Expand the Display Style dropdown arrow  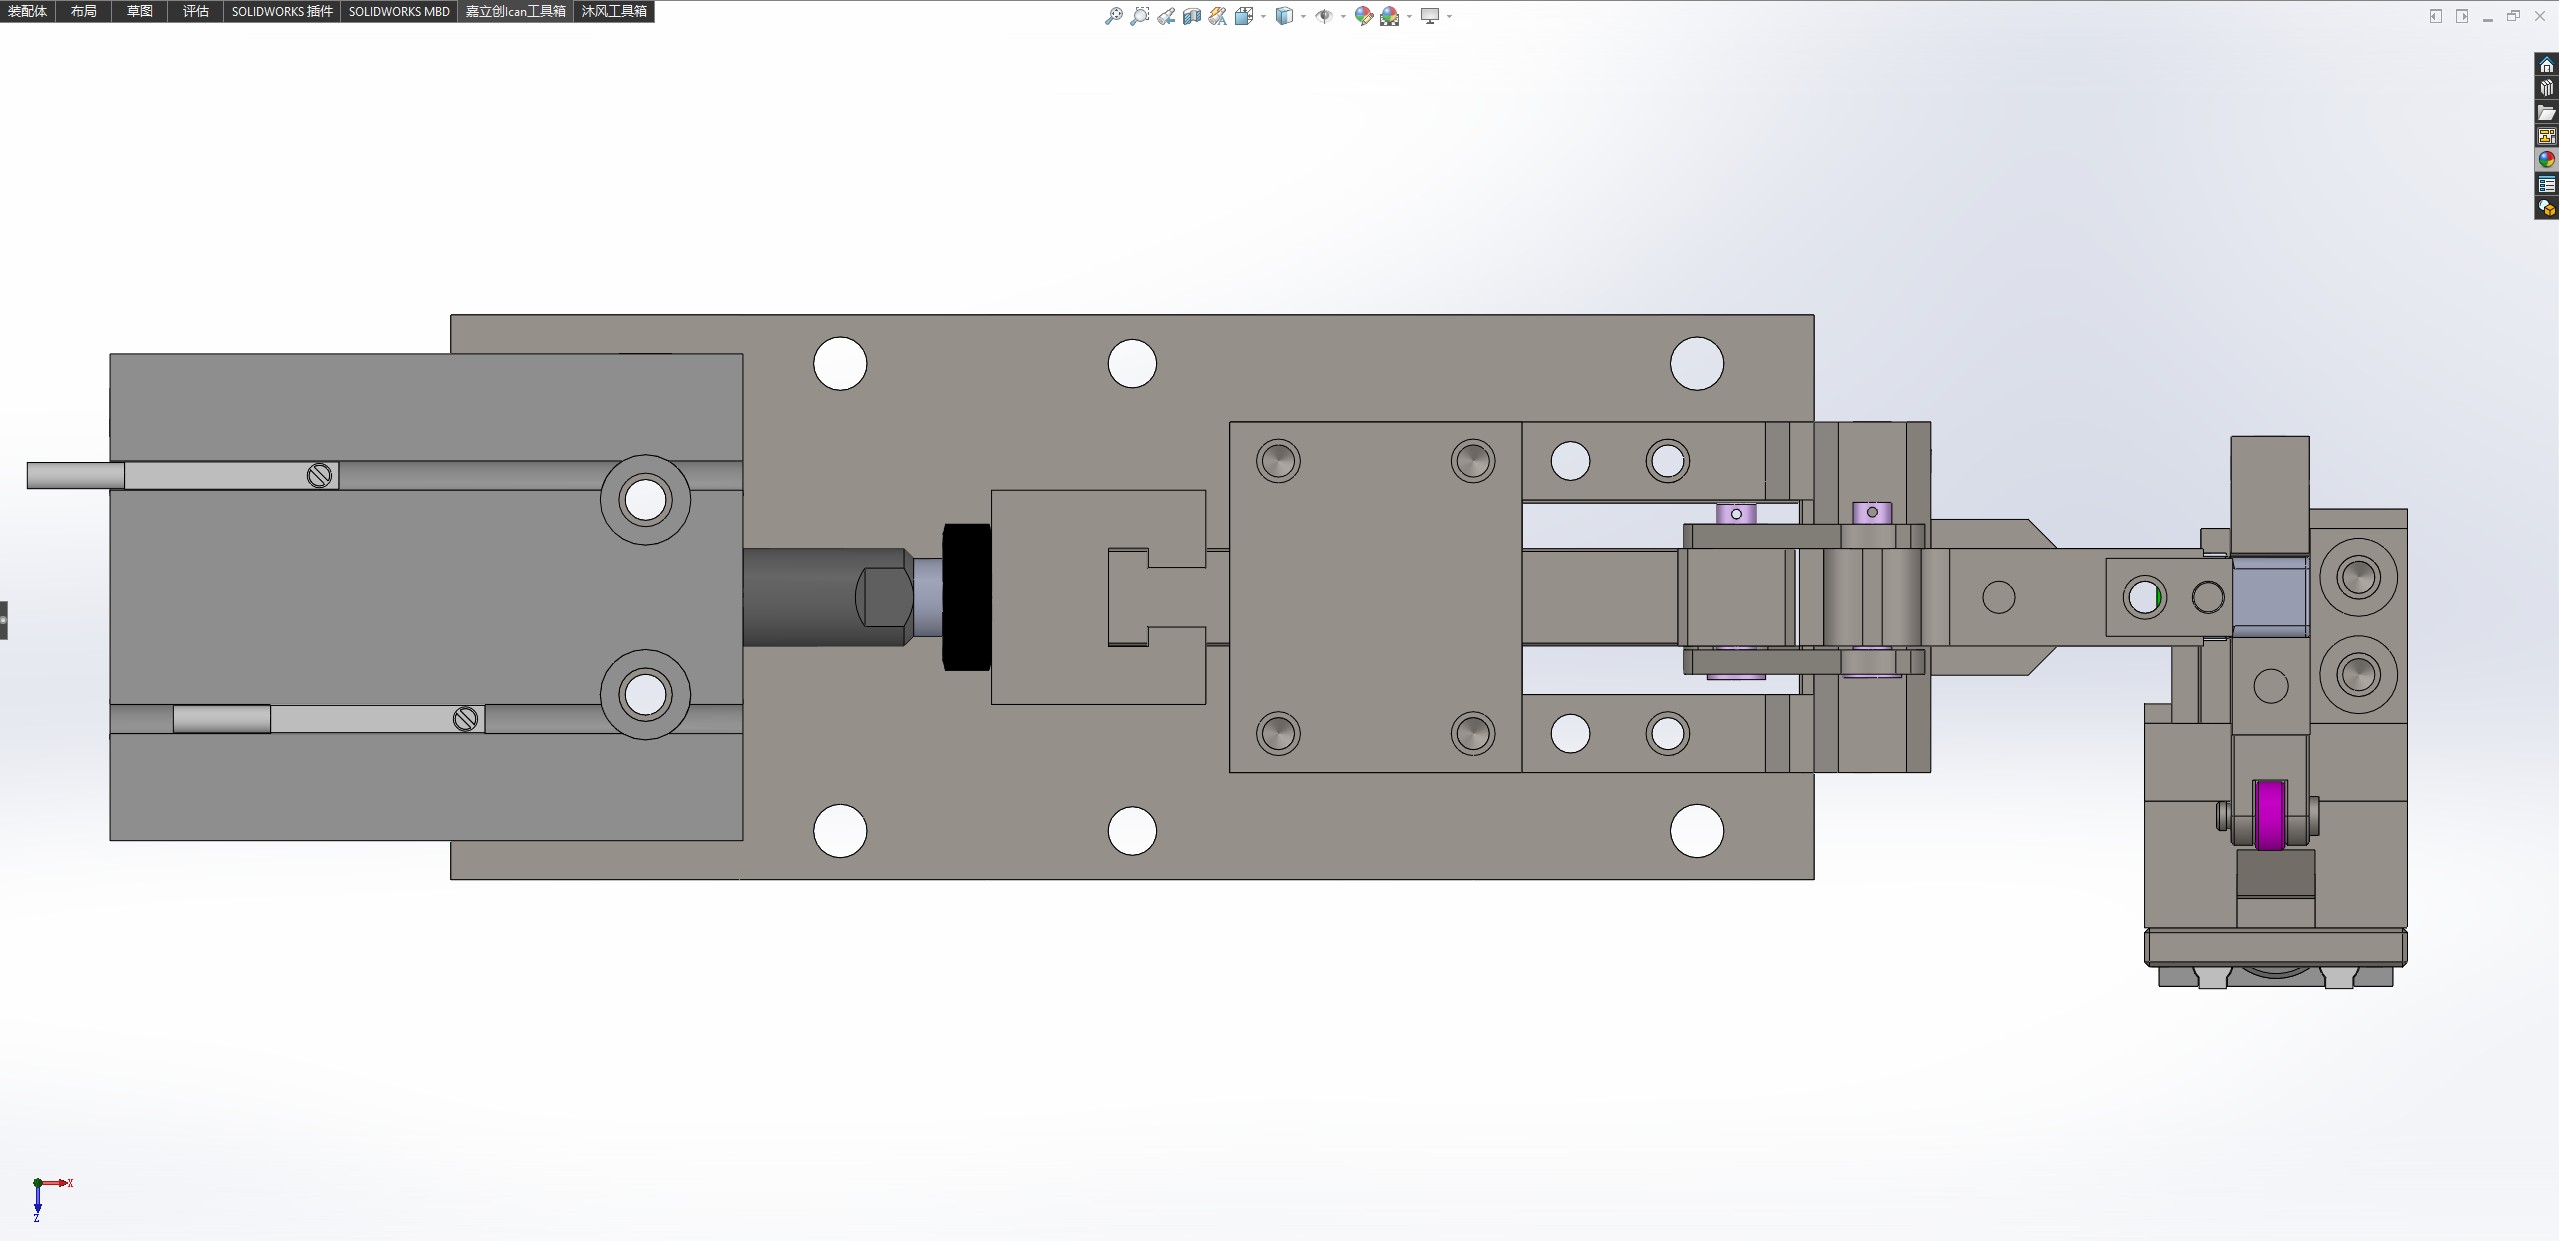point(1303,16)
